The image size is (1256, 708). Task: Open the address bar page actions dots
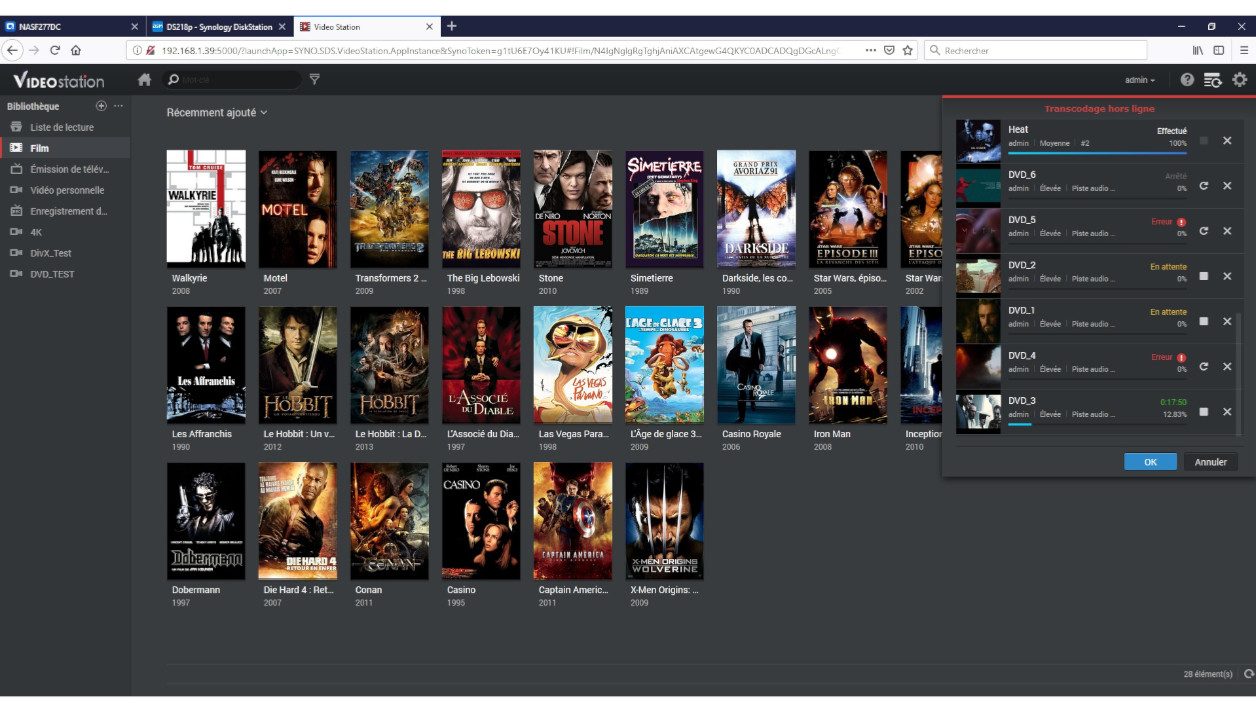tap(871, 50)
